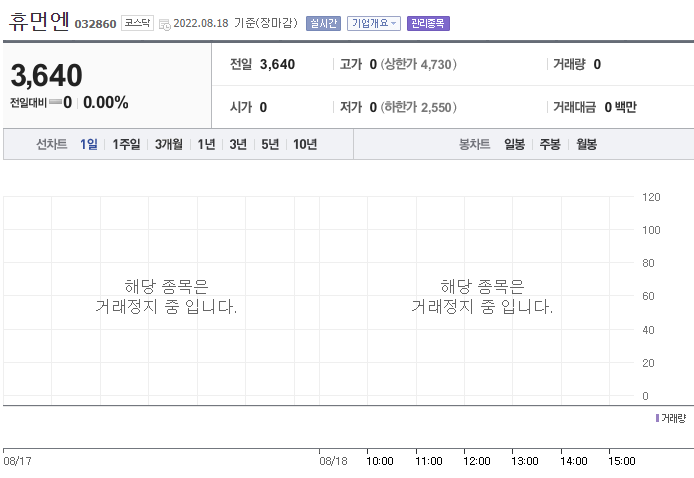Select the 10년 line chart tab

tap(305, 144)
